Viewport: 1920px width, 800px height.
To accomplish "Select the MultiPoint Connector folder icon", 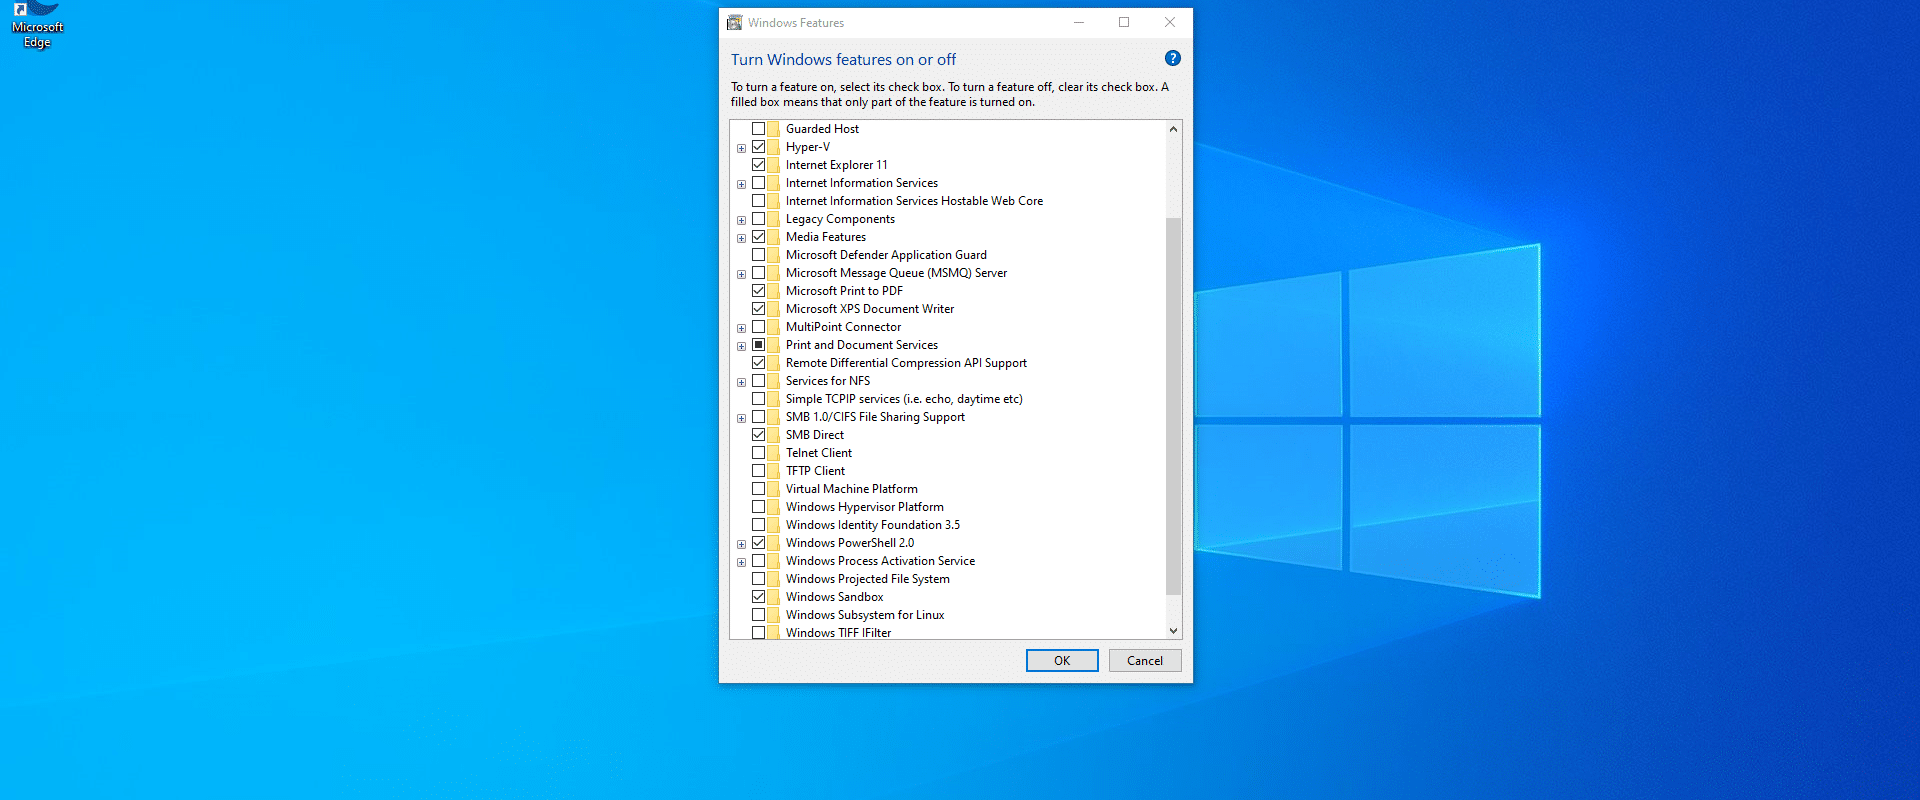I will (x=774, y=327).
